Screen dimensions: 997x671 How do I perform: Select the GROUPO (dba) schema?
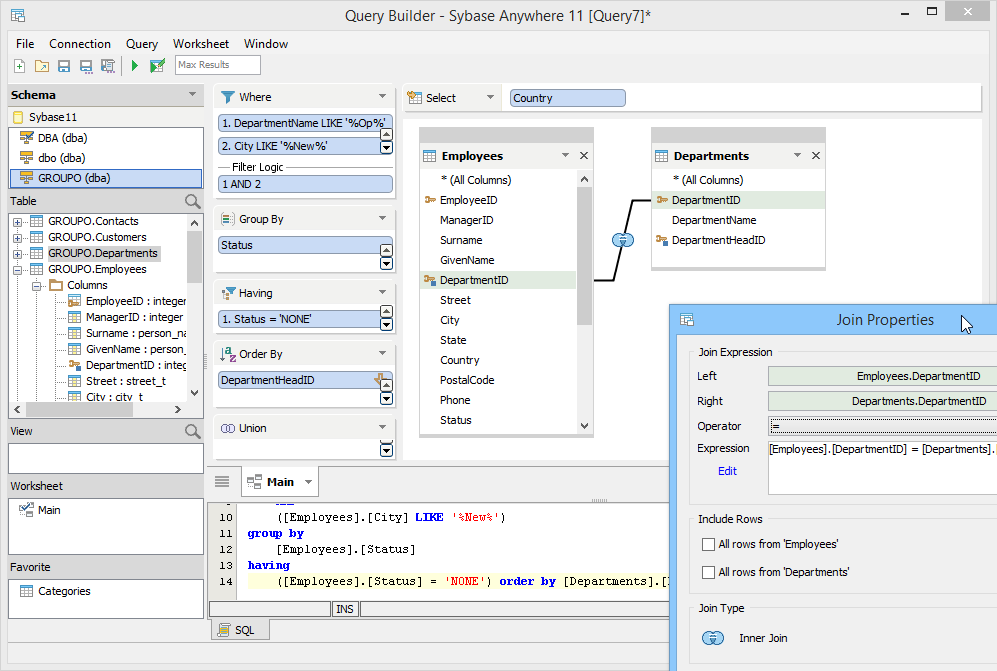coord(106,178)
